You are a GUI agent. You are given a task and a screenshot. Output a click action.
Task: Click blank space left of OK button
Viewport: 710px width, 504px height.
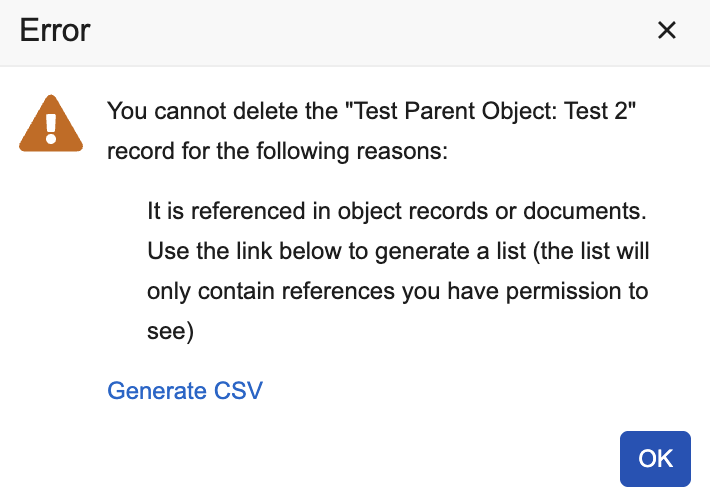(450, 458)
